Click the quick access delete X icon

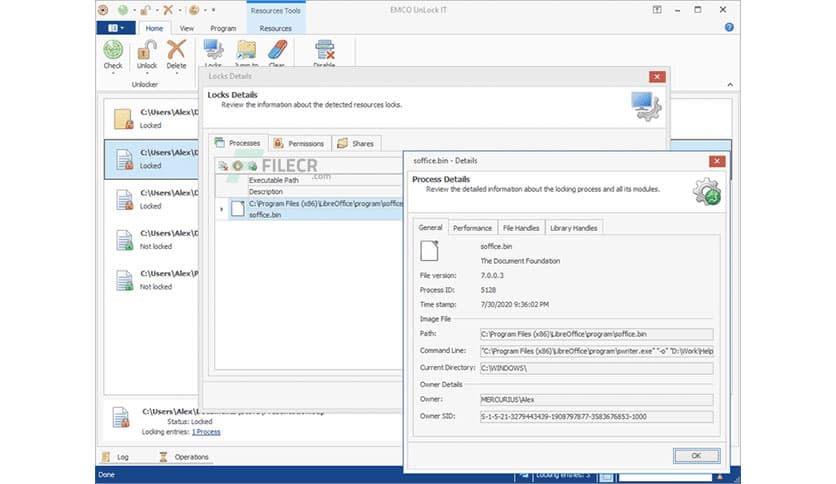(x=168, y=10)
